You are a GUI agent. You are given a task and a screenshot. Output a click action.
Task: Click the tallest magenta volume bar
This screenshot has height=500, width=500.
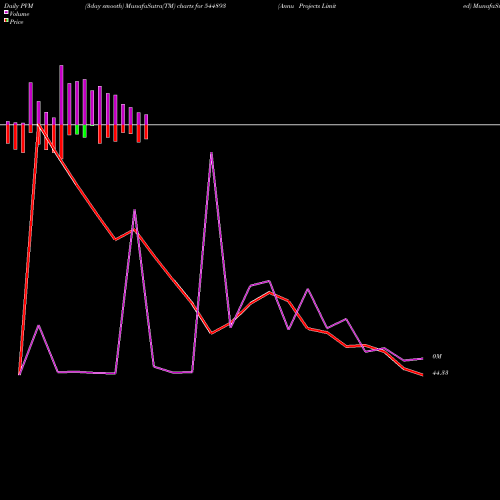pos(61,95)
